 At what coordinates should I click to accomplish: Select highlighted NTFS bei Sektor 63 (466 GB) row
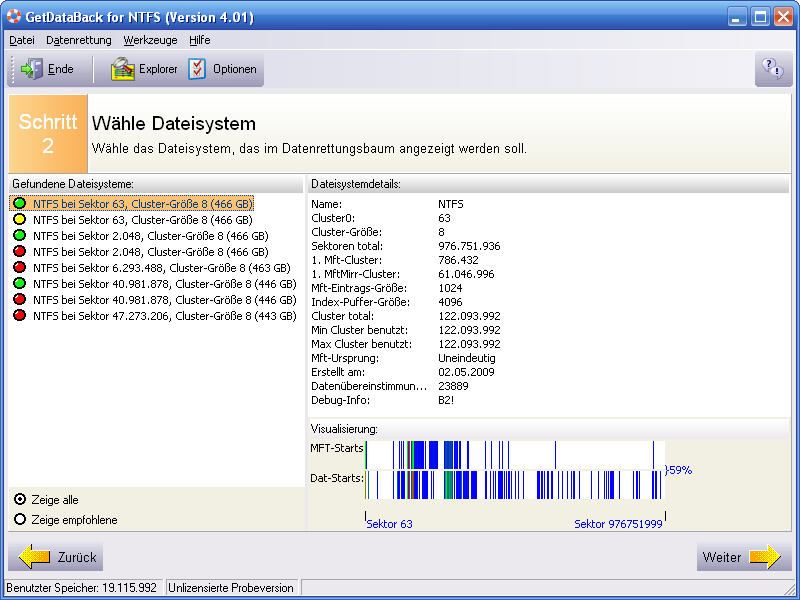pyautogui.click(x=143, y=204)
